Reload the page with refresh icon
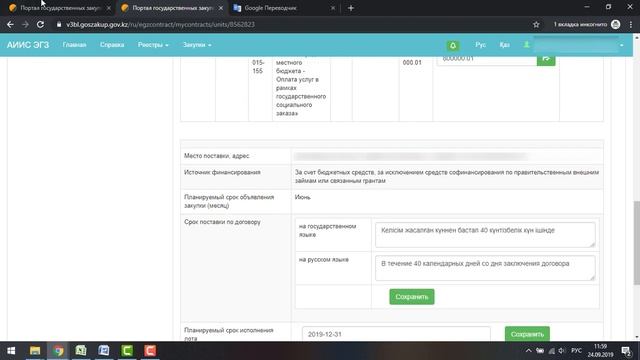The width and height of the screenshot is (640, 360). tap(40, 24)
